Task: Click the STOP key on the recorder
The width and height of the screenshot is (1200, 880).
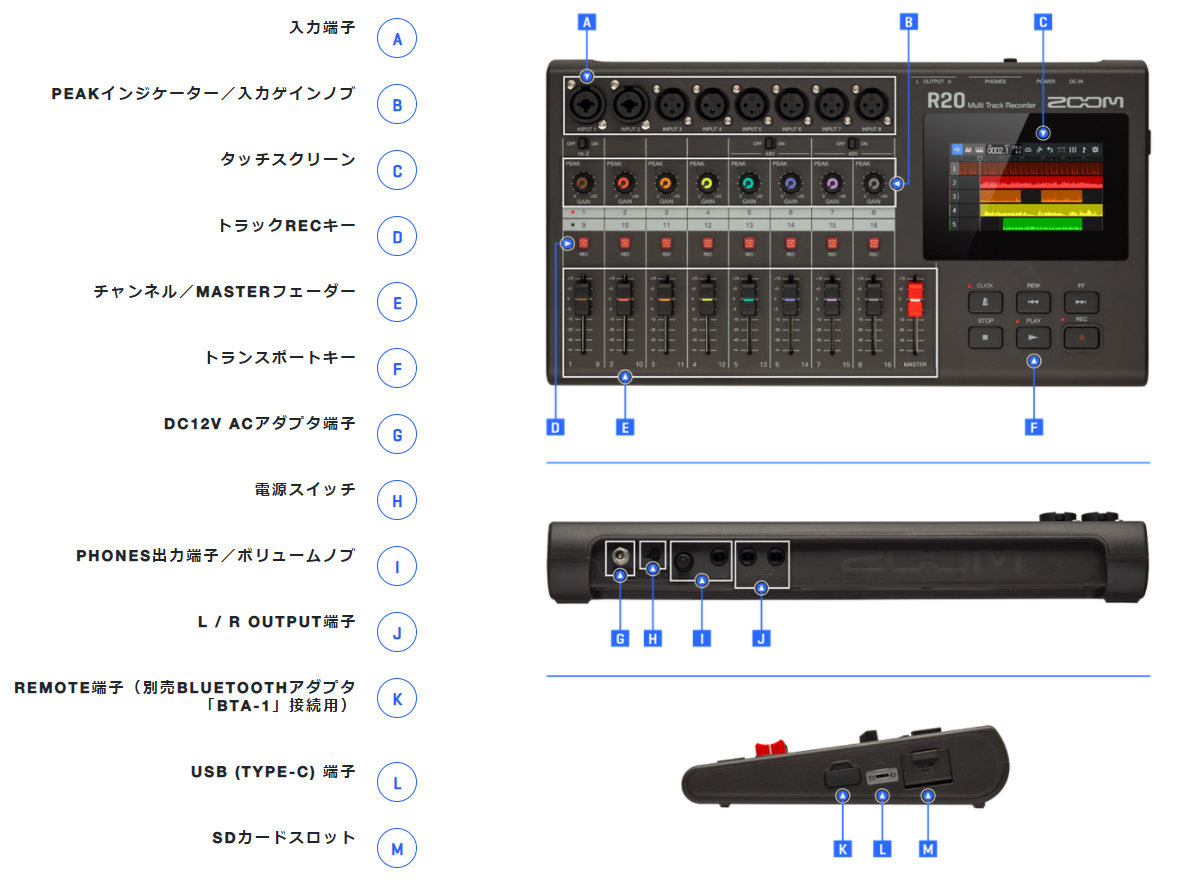Action: tap(986, 338)
